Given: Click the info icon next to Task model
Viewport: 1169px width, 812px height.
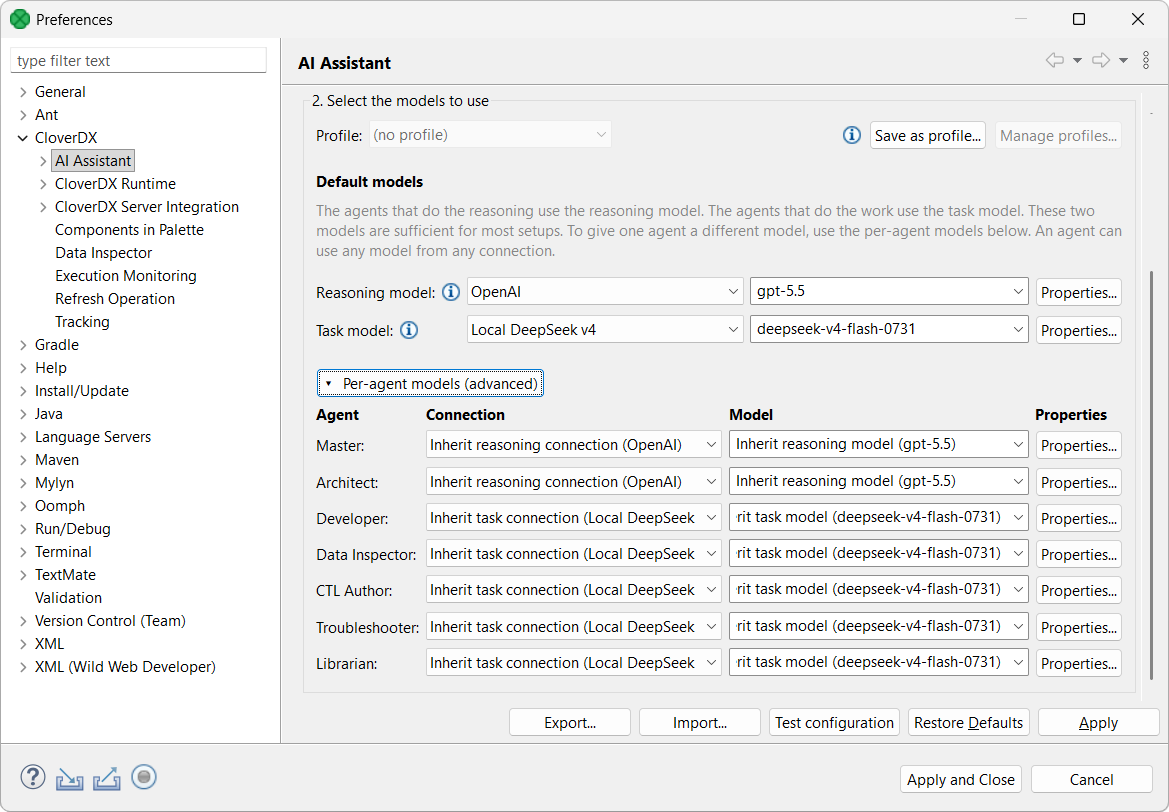Looking at the screenshot, I should coord(409,330).
